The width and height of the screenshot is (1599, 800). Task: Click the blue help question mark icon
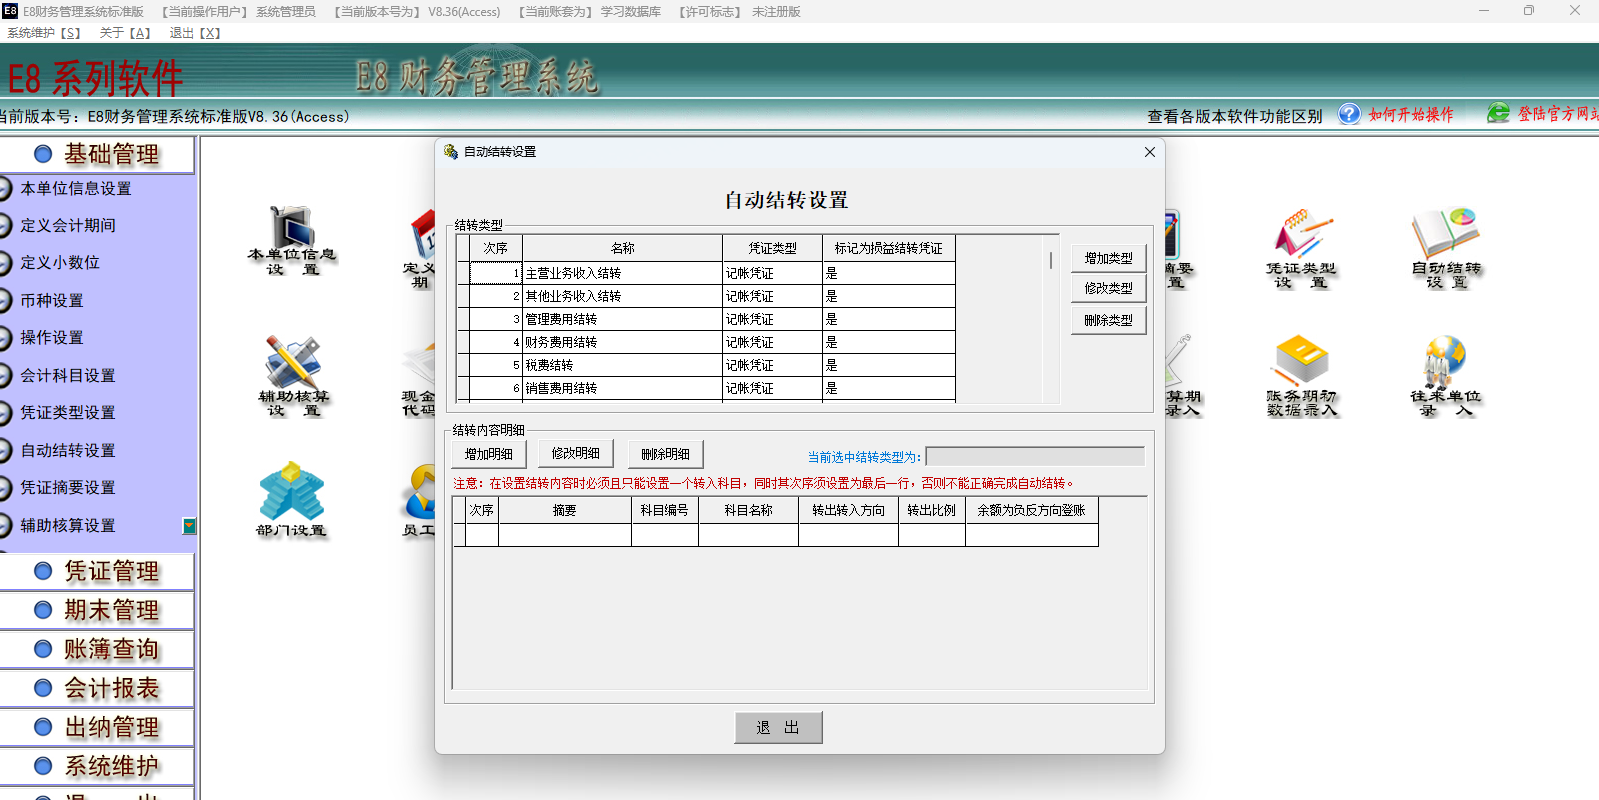pos(1349,114)
